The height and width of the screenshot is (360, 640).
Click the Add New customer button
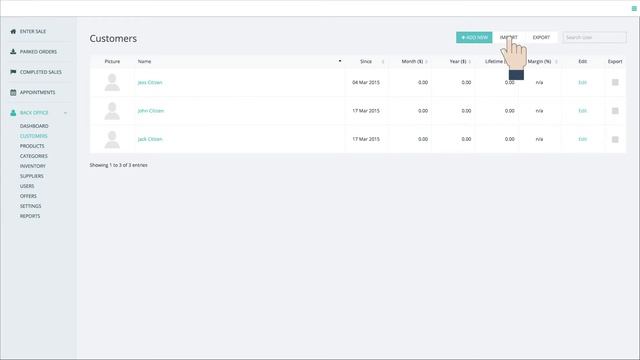pos(474,37)
